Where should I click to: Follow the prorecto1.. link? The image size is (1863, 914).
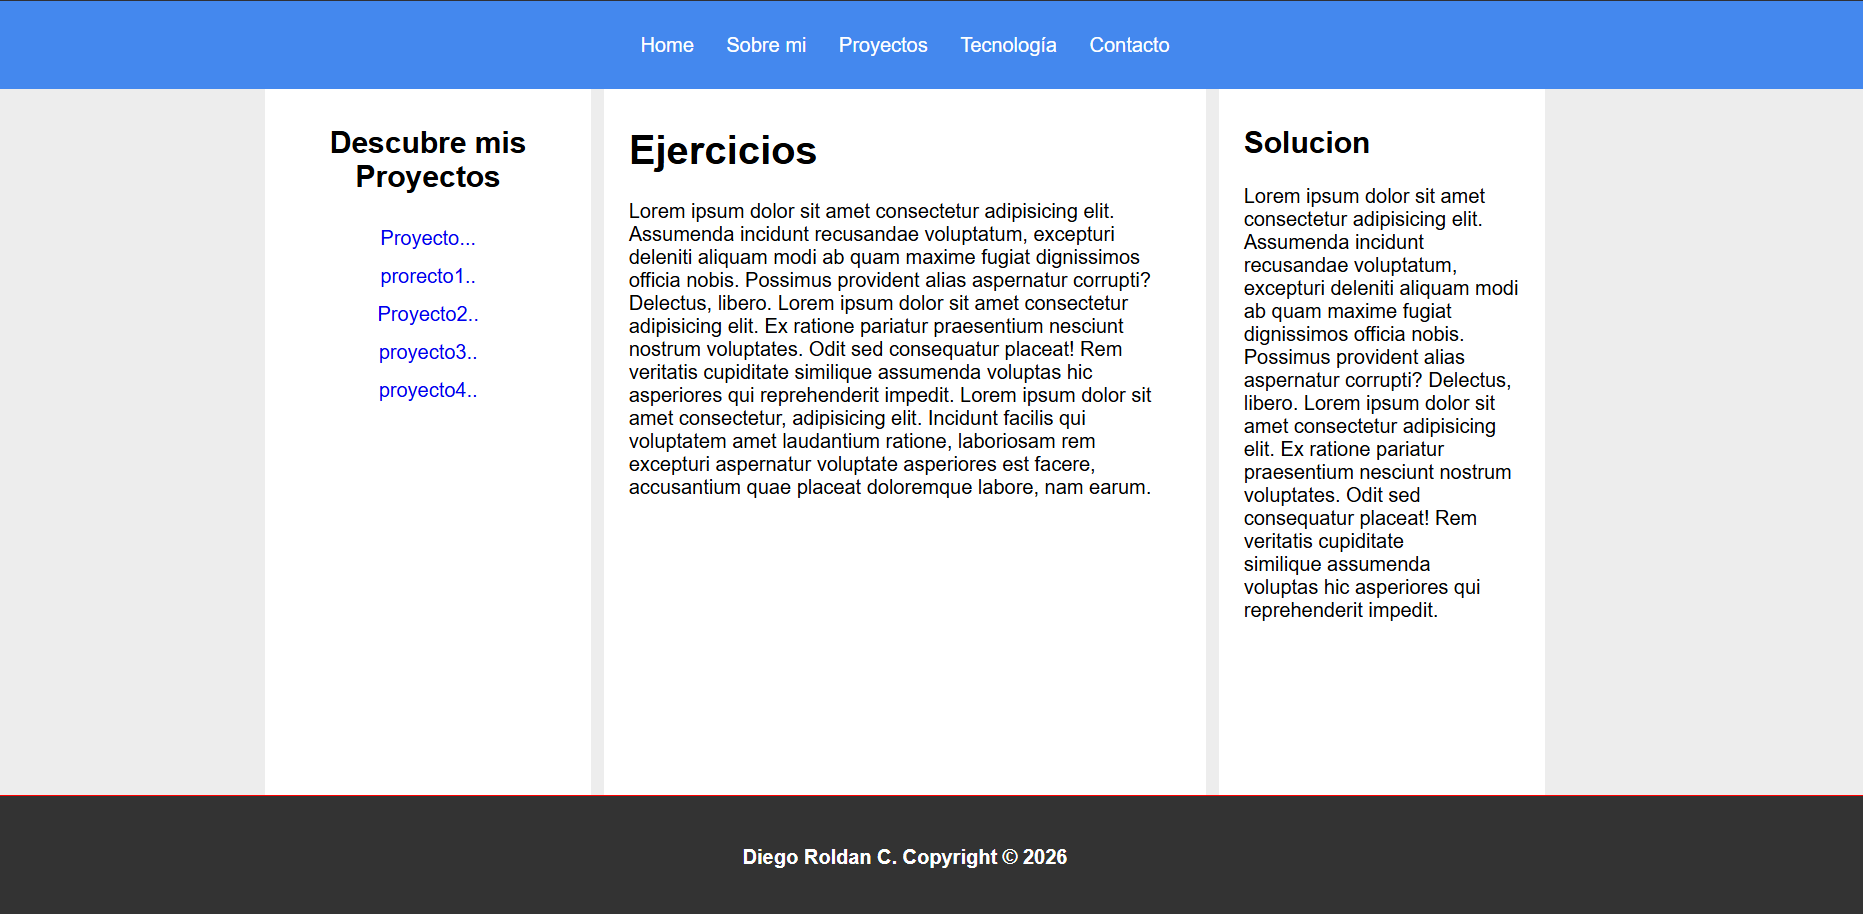428,276
